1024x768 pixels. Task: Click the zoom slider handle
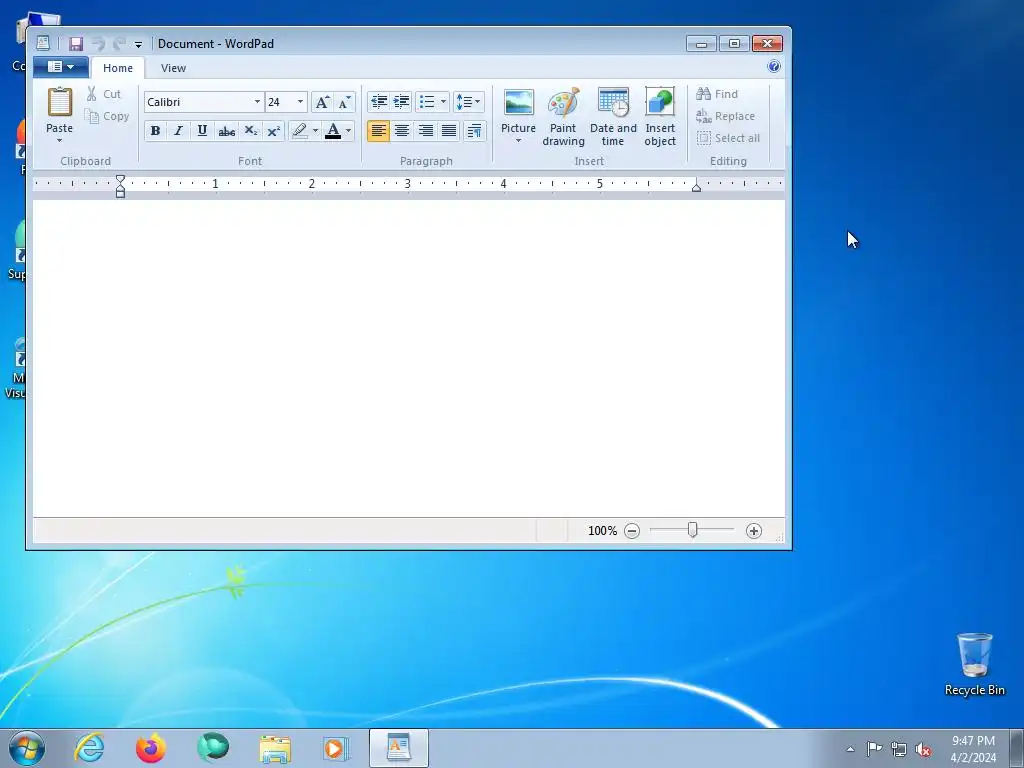click(692, 530)
